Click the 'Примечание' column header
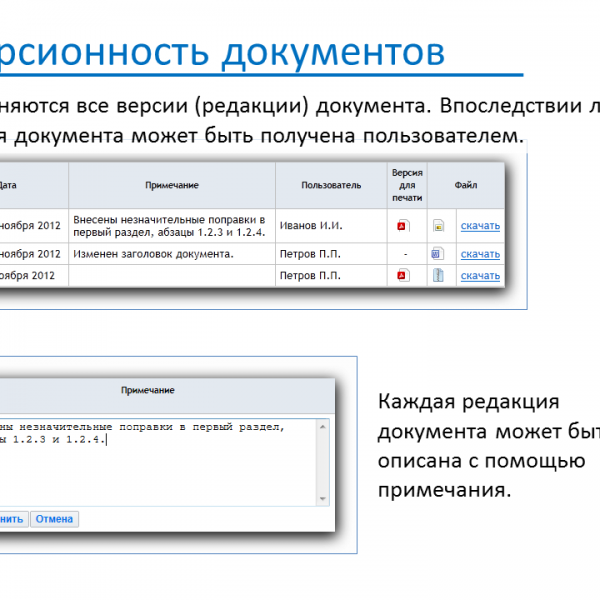Image resolution: width=600 pixels, height=600 pixels. [x=171, y=185]
